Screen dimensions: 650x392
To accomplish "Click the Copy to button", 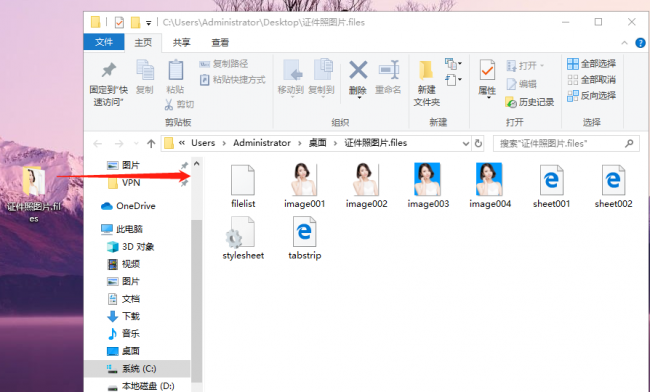I will [x=321, y=78].
